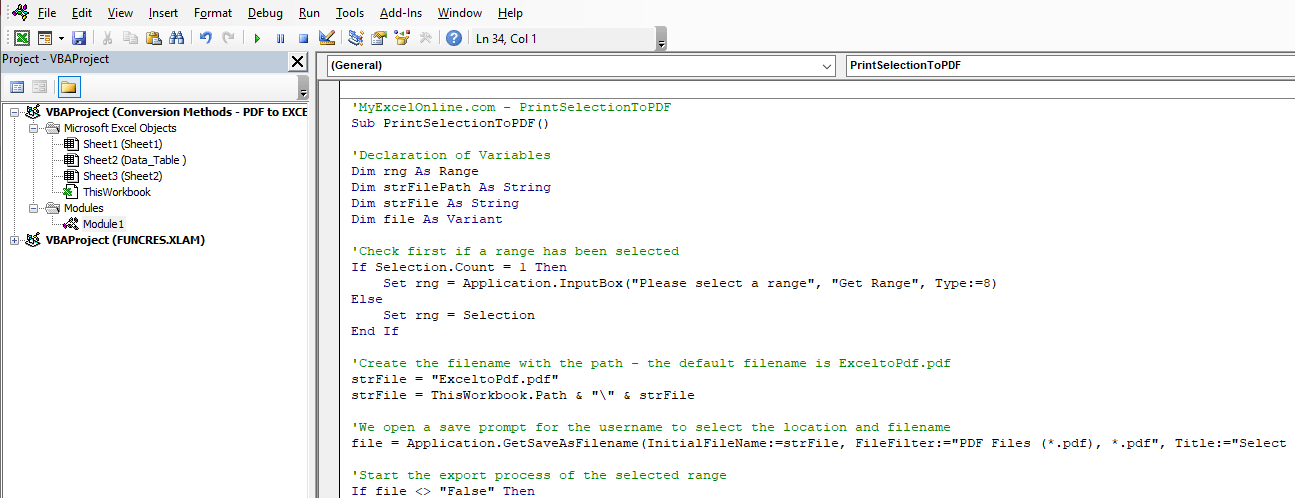Select Module1 in project tree

[104, 224]
